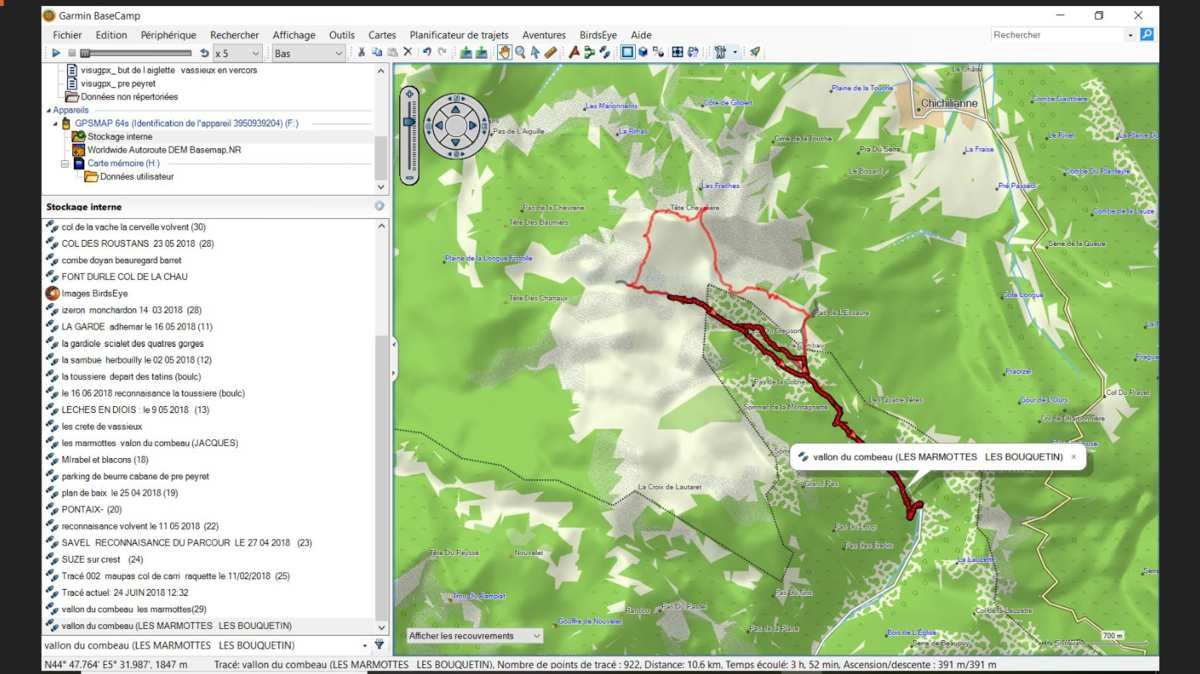
Task: Close the vallon du combeau map balloon
Action: (x=1073, y=456)
